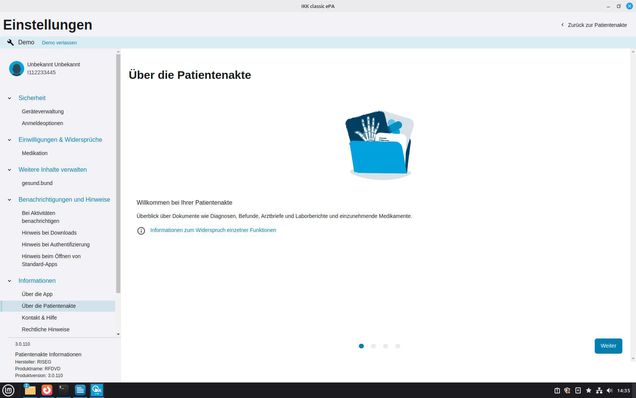636x398 pixels.
Task: Open Hinweis bei Authentifizierung
Action: 56,244
